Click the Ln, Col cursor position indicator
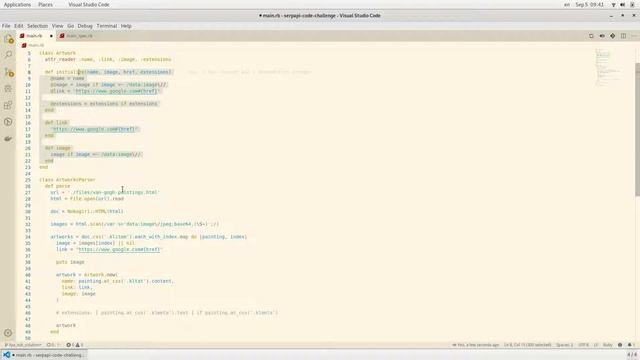The height and width of the screenshot is (360, 640). click(527, 345)
